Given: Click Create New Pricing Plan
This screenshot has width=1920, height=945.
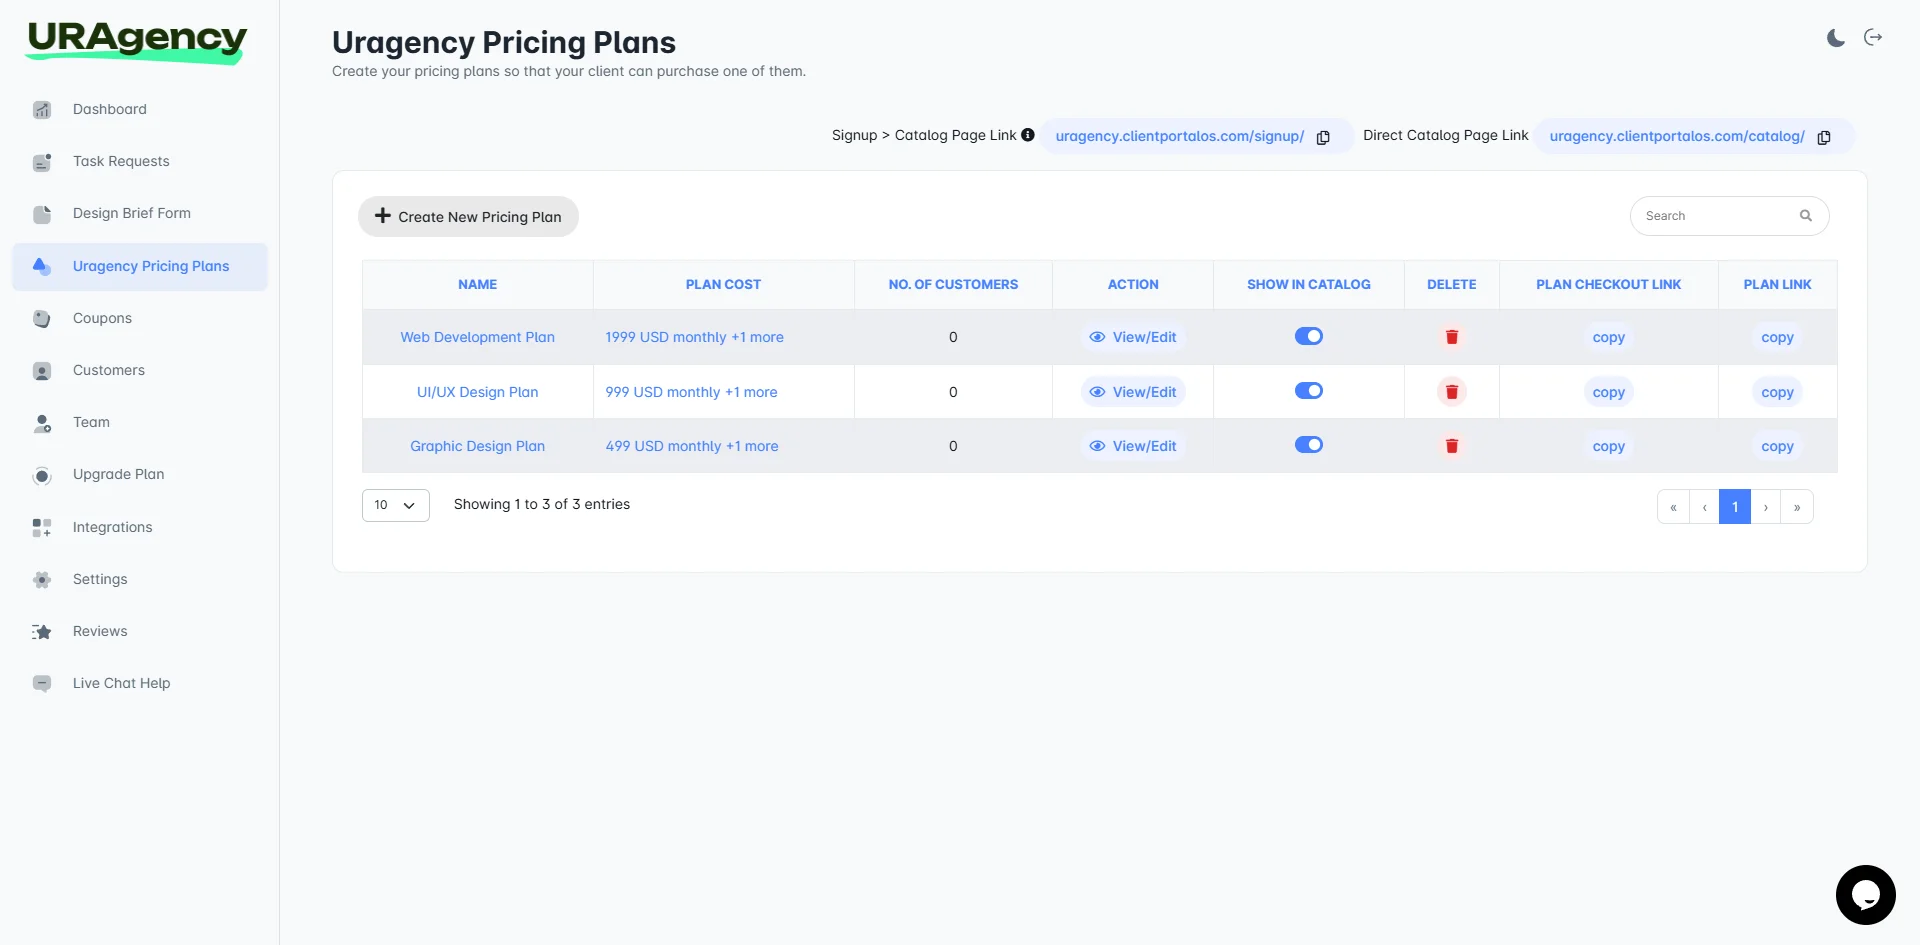Looking at the screenshot, I should (x=467, y=216).
